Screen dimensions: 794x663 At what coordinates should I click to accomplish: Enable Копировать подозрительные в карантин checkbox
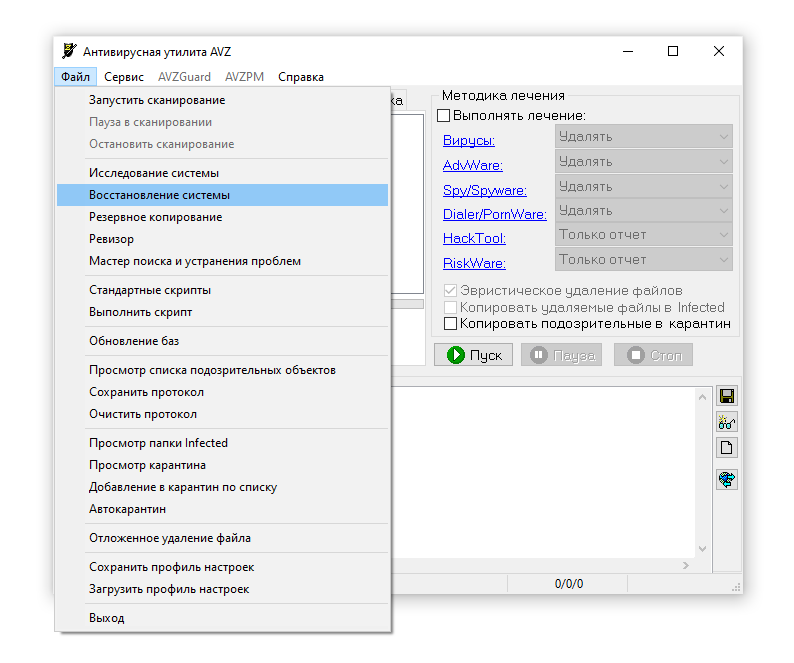[x=450, y=323]
